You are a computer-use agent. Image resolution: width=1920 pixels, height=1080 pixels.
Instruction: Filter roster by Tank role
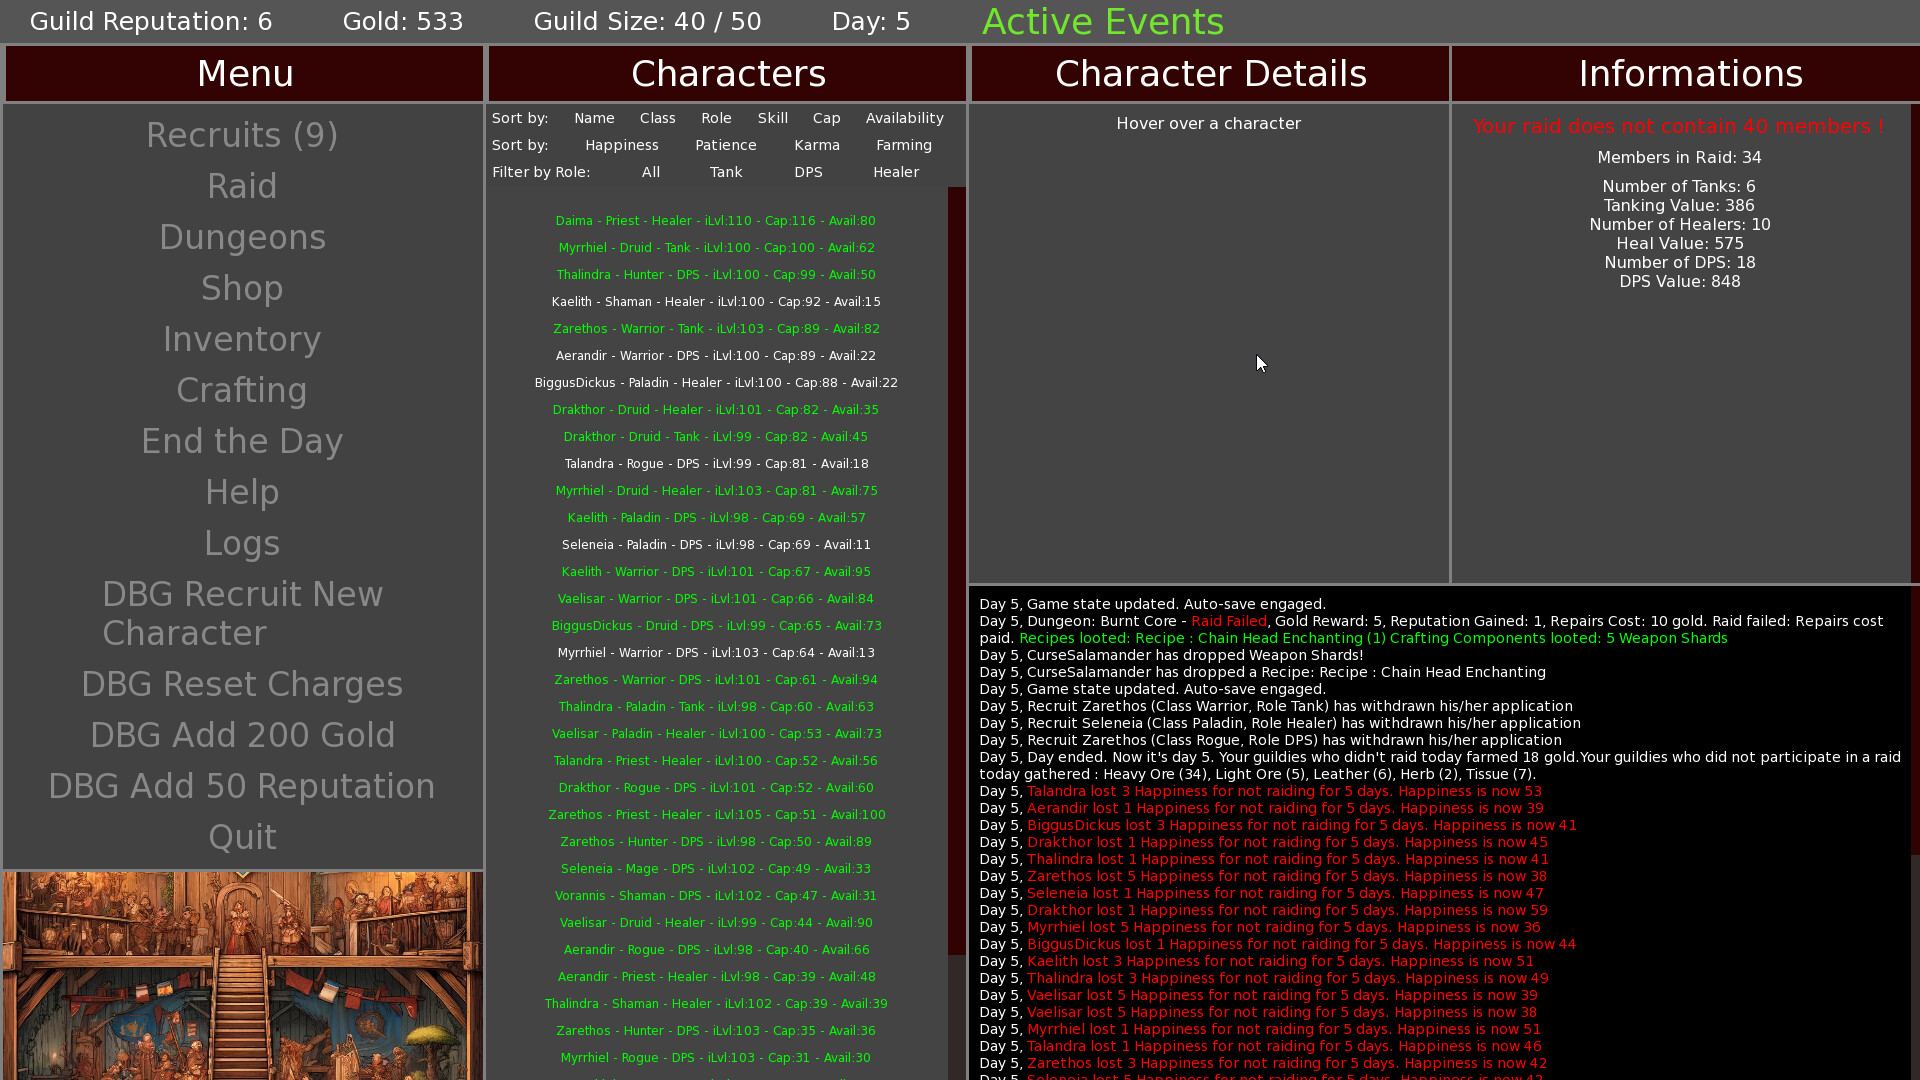(x=726, y=172)
